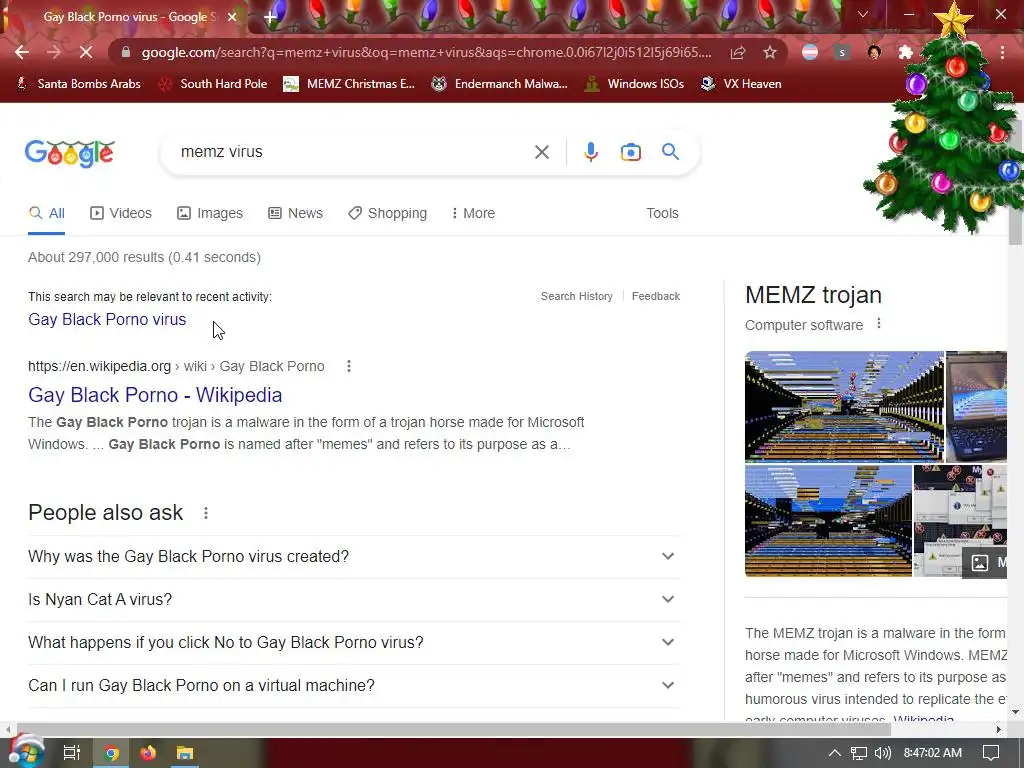Screen dimensions: 1024x768
Task: Open the Search History link
Action: tap(577, 296)
